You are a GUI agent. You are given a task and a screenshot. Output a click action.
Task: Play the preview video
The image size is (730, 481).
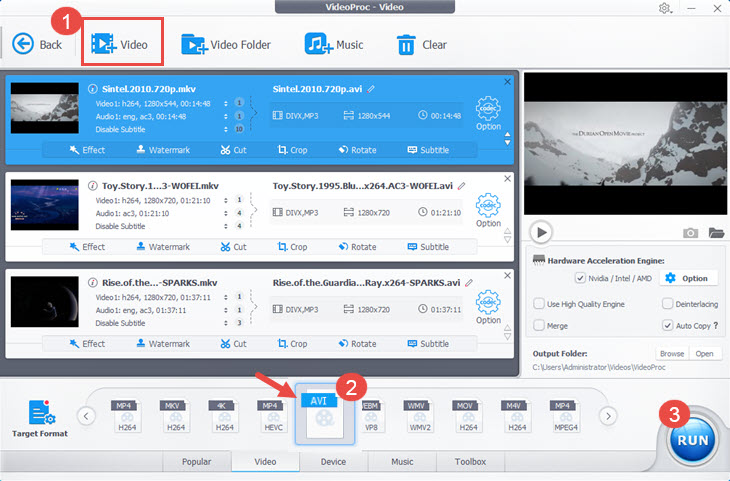541,232
